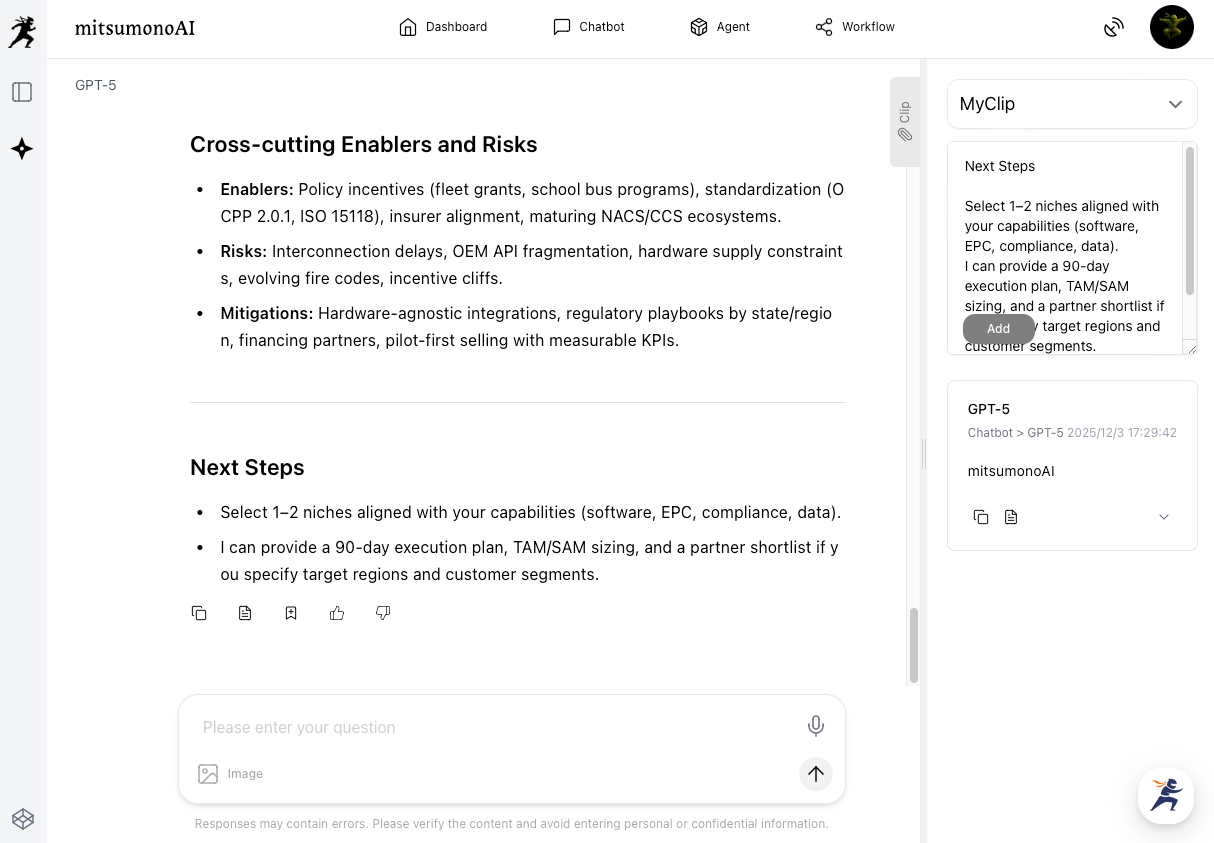This screenshot has width=1214, height=843.
Task: Click the chat vertical scrollbar
Action: [913, 645]
